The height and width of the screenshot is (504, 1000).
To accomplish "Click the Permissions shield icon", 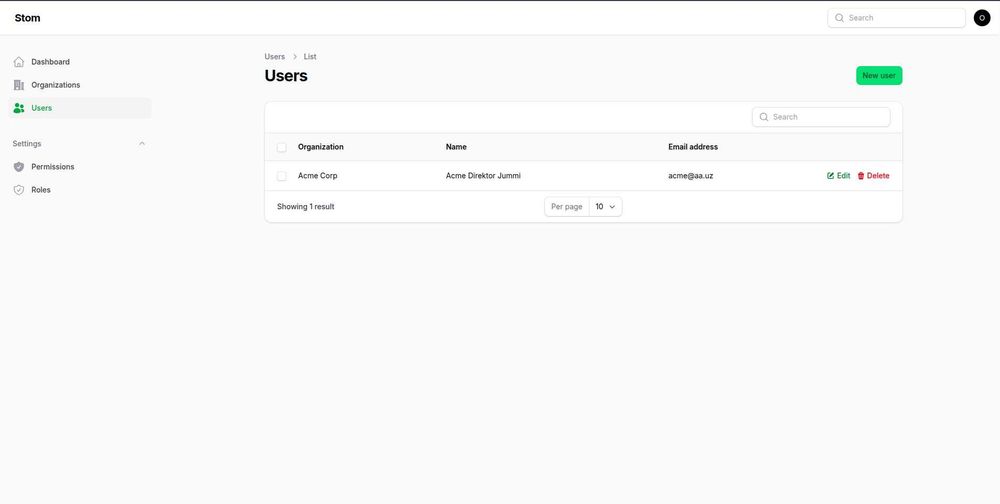I will [19, 167].
